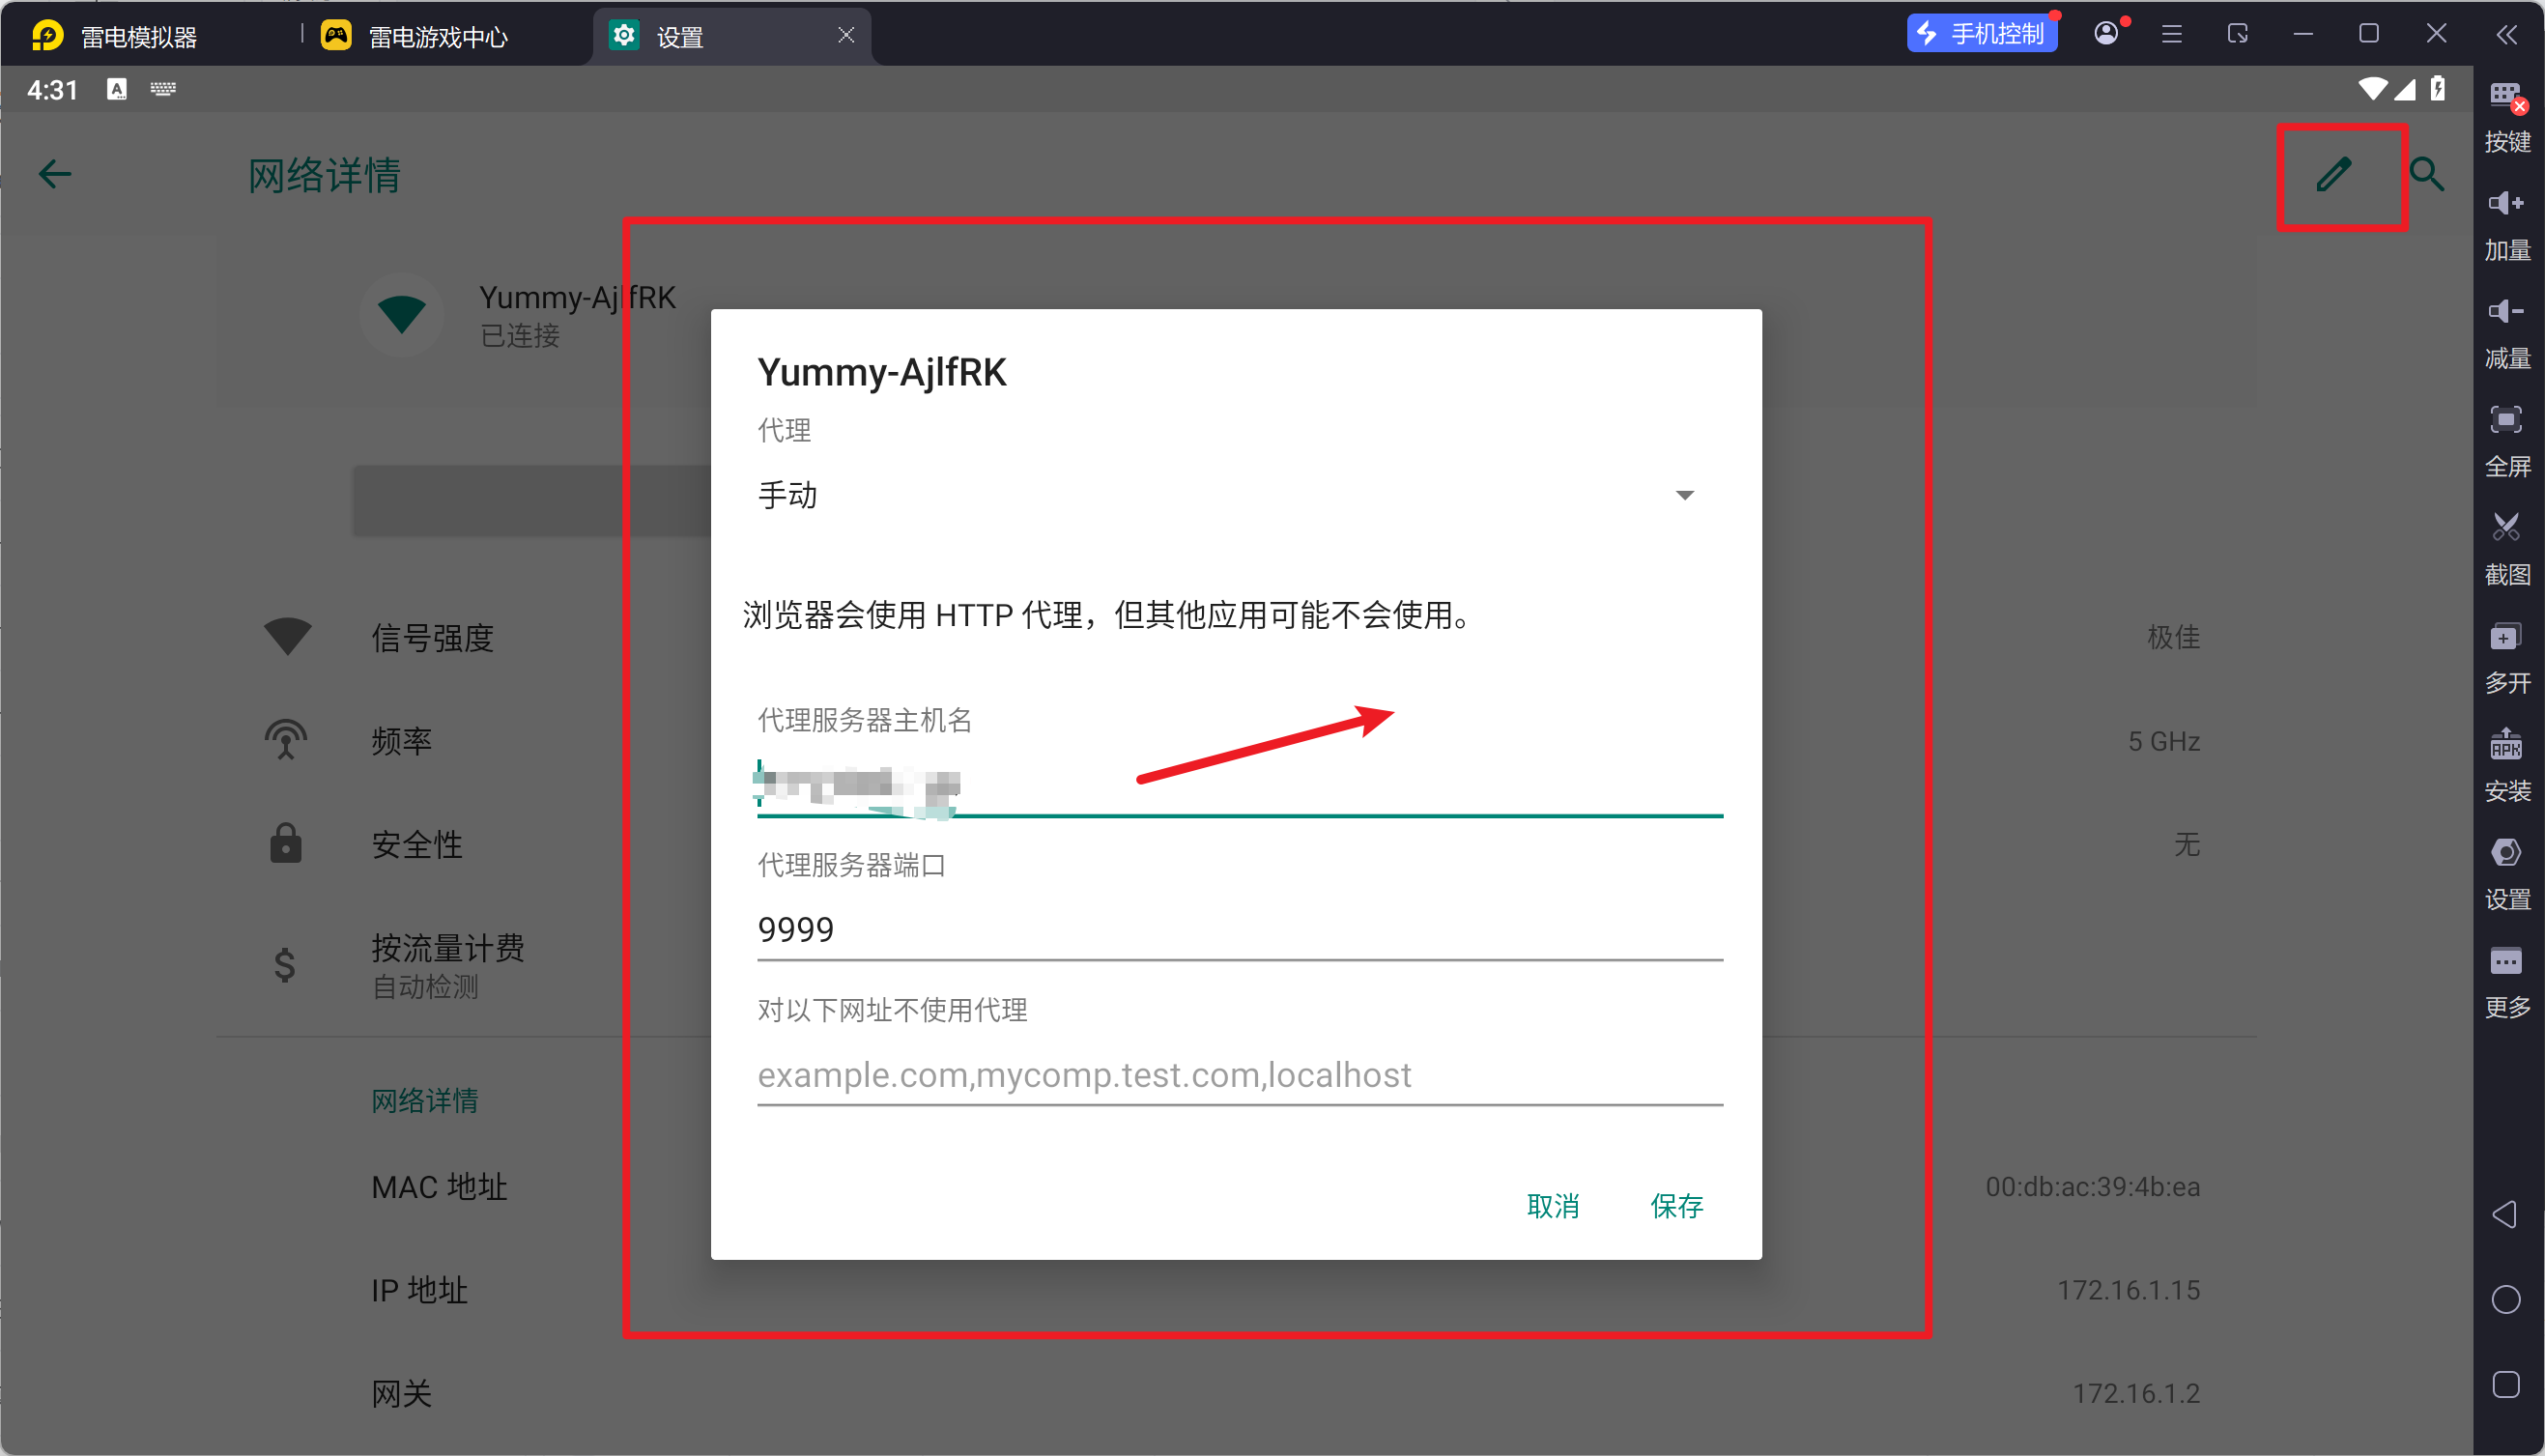This screenshot has width=2545, height=1456.
Task: Click the 取消 button
Action: tap(1553, 1207)
